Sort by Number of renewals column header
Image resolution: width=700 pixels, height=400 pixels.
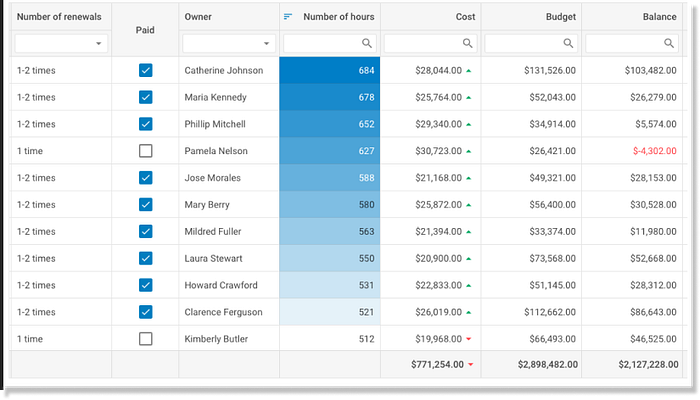61,17
